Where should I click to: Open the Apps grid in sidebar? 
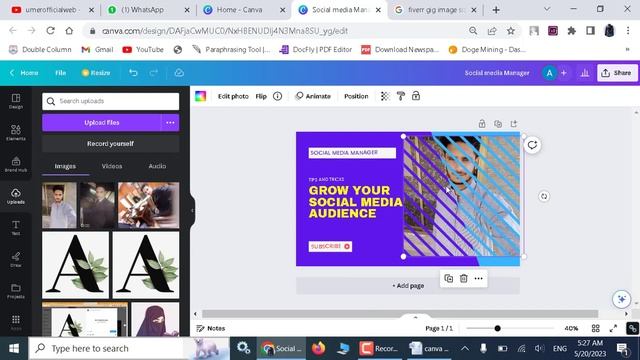[16, 322]
